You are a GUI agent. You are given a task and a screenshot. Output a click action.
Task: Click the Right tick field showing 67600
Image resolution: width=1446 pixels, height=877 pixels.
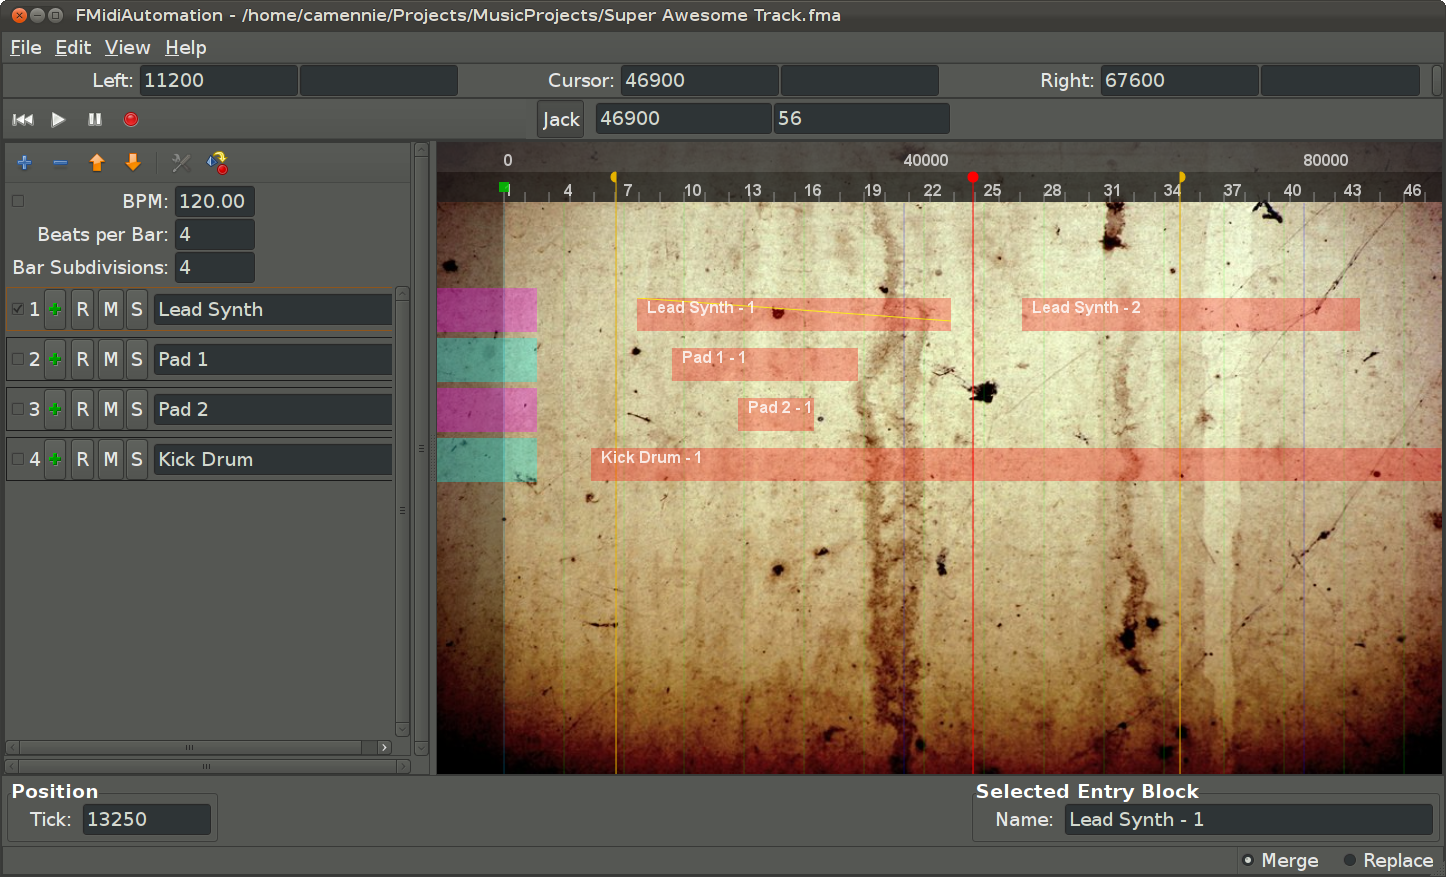1180,80
